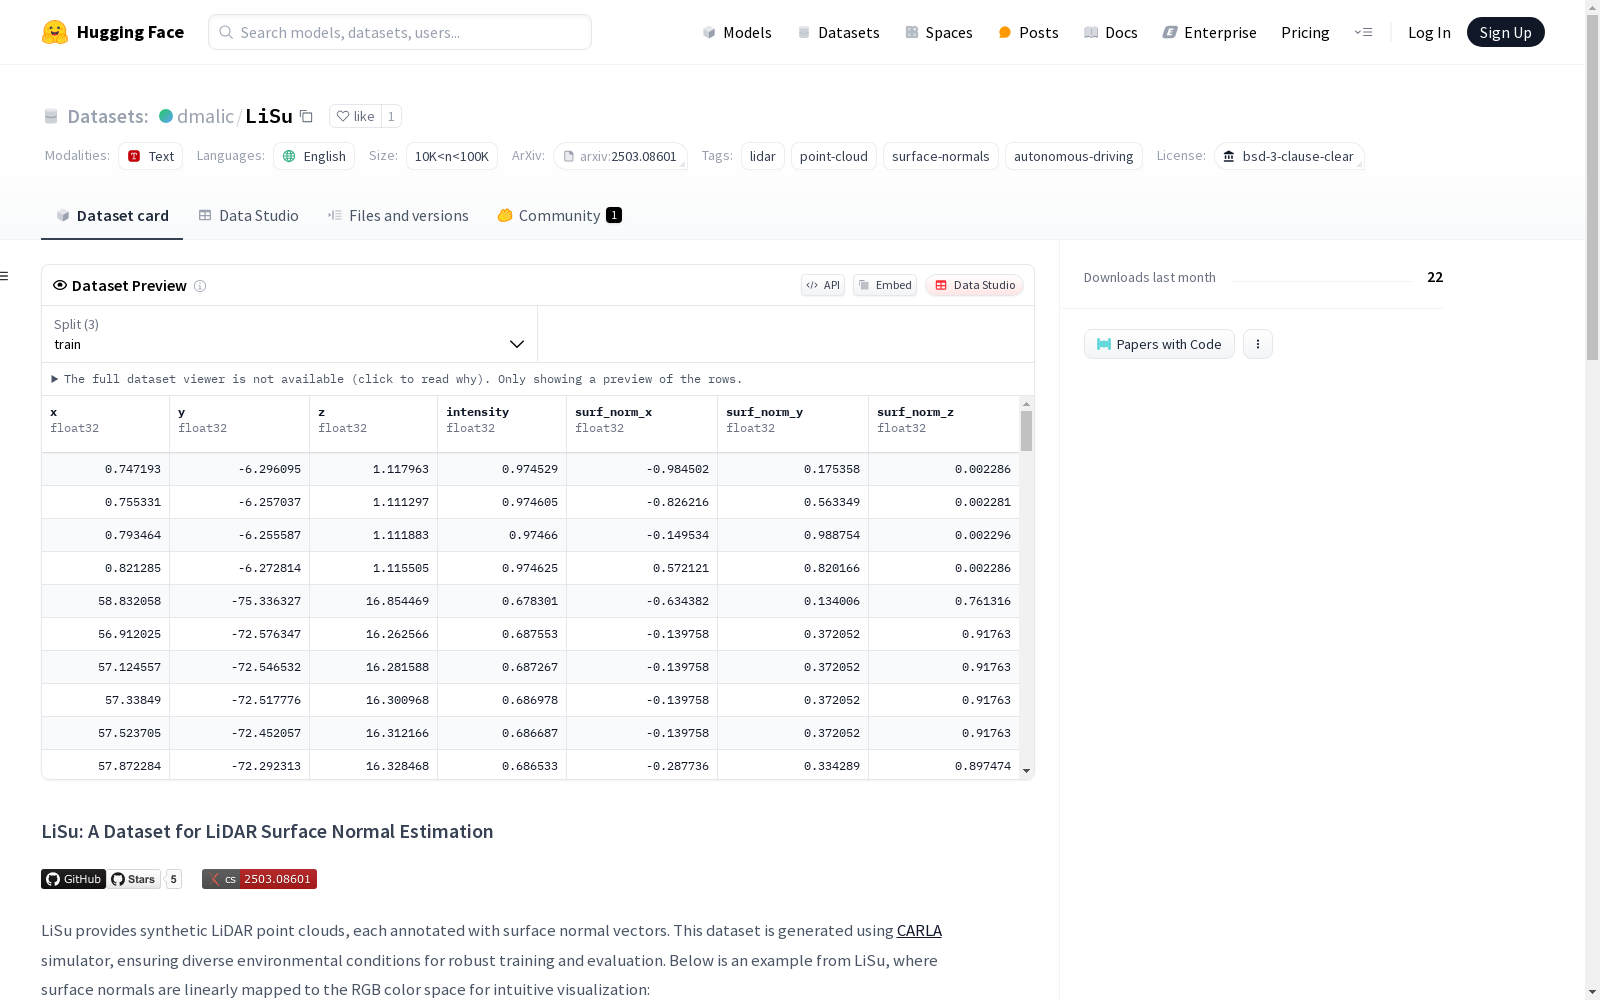
Task: Click Log In
Action: point(1429,32)
